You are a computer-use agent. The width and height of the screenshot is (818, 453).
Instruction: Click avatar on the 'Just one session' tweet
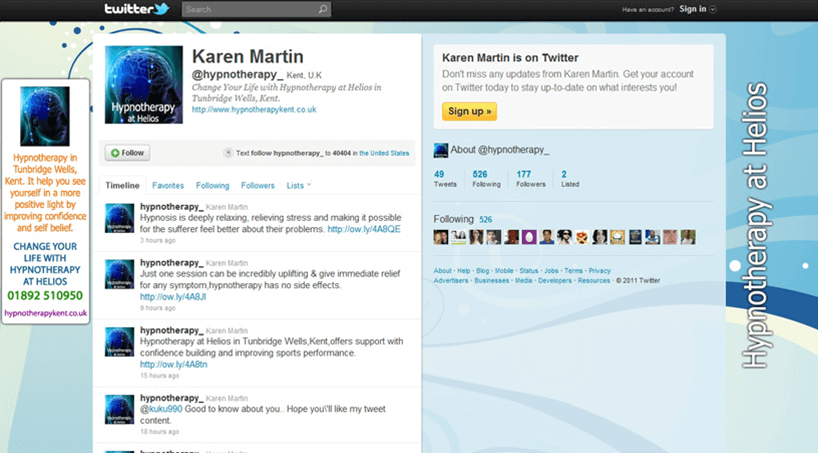[x=119, y=274]
